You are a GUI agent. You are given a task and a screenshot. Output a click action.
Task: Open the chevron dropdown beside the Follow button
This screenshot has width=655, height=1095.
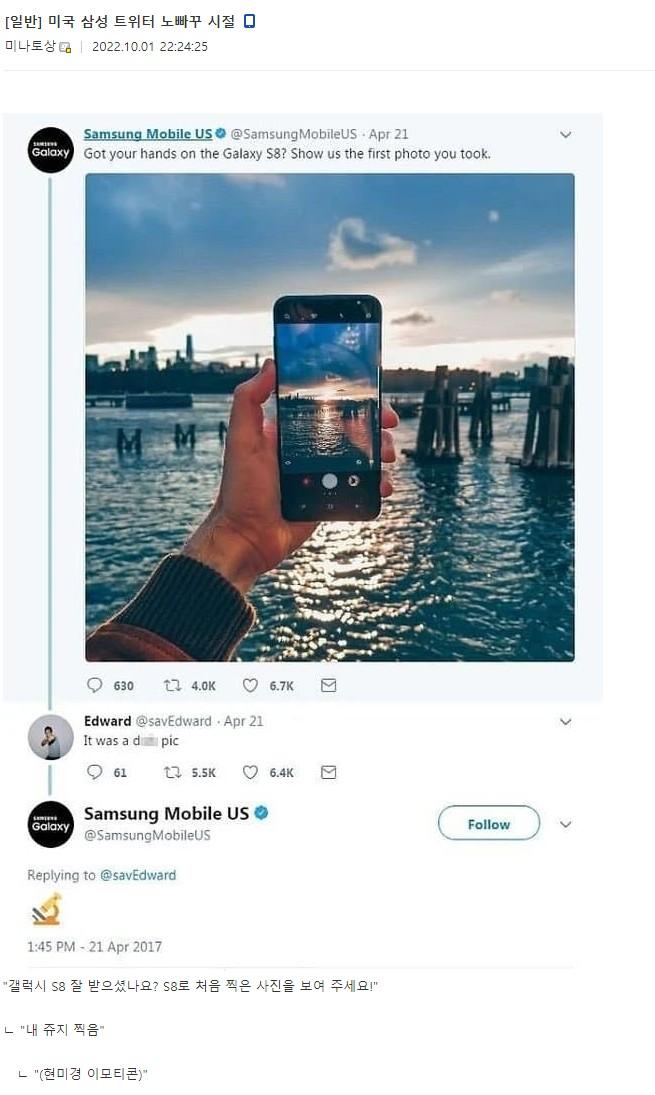click(x=565, y=824)
